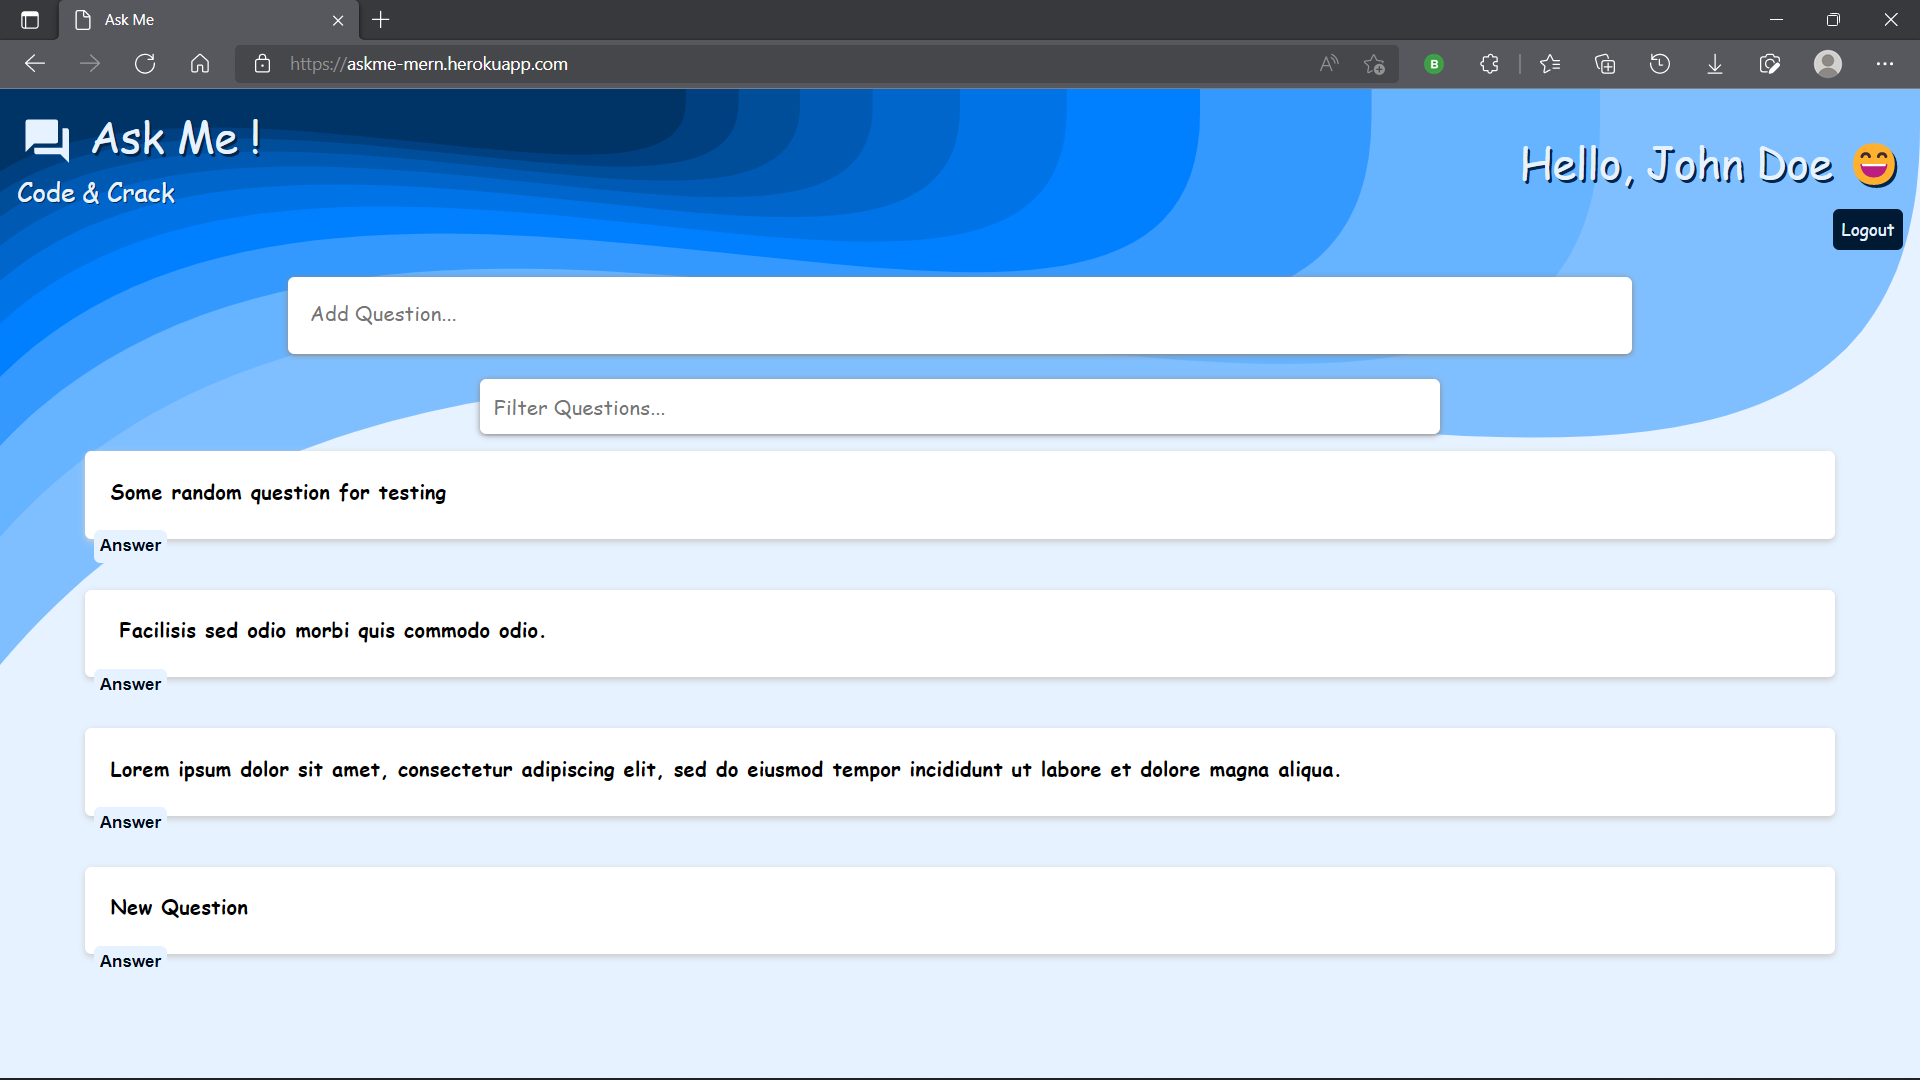Open the Extensions puzzle icon
This screenshot has height=1080, width=1920.
click(x=1489, y=64)
